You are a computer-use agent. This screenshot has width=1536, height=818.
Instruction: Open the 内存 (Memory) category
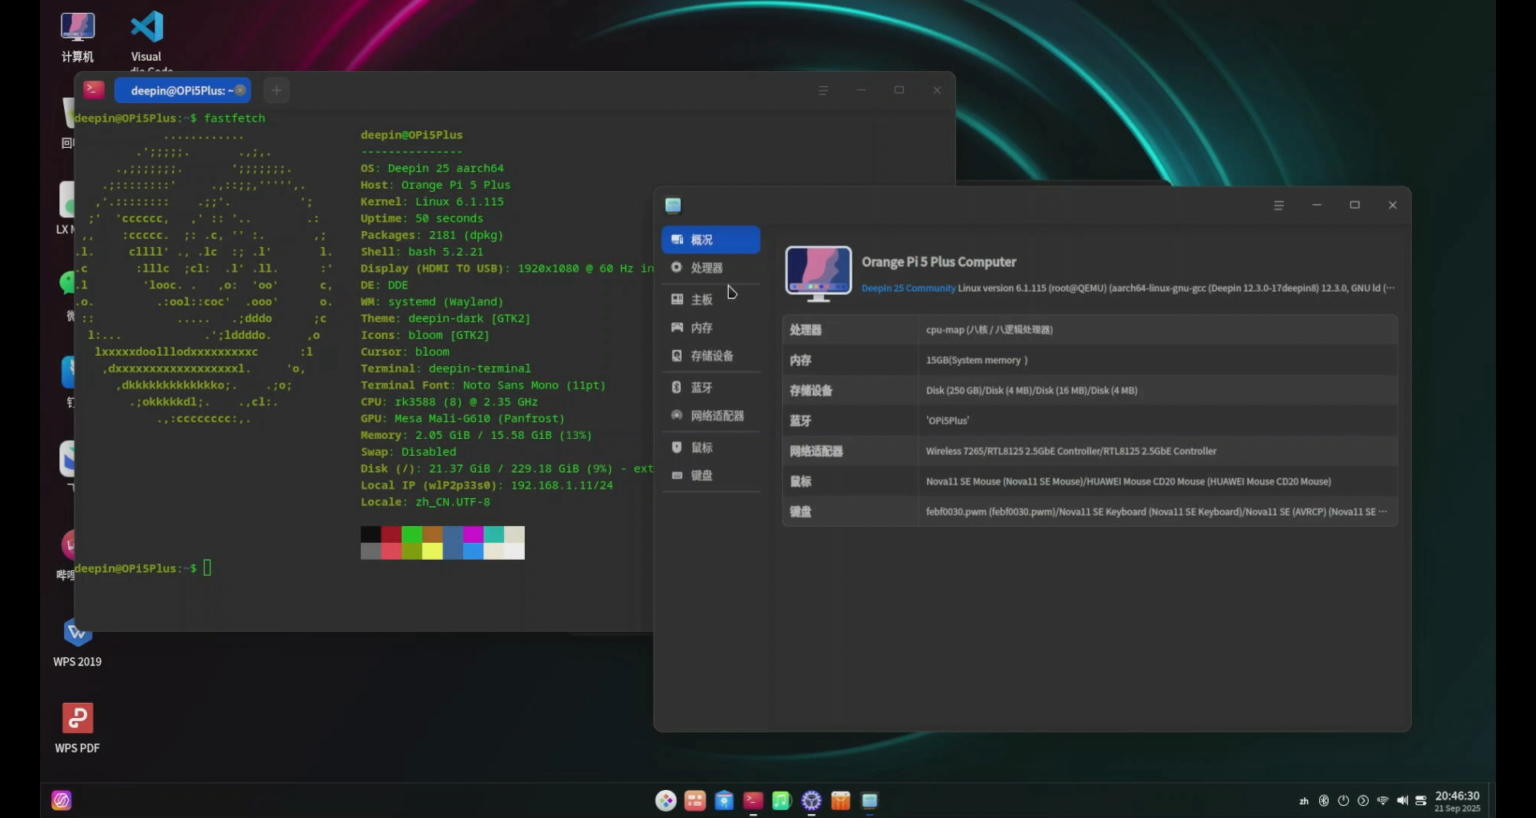tap(701, 328)
